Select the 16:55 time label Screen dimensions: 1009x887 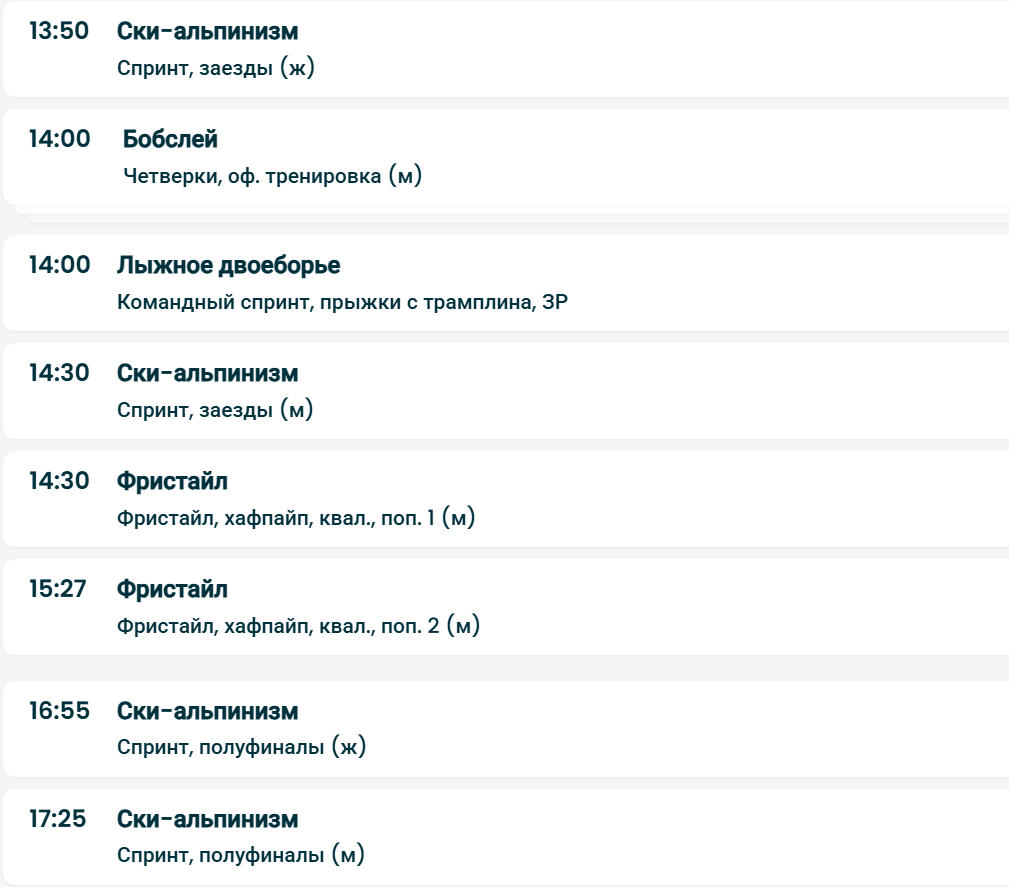pos(59,711)
